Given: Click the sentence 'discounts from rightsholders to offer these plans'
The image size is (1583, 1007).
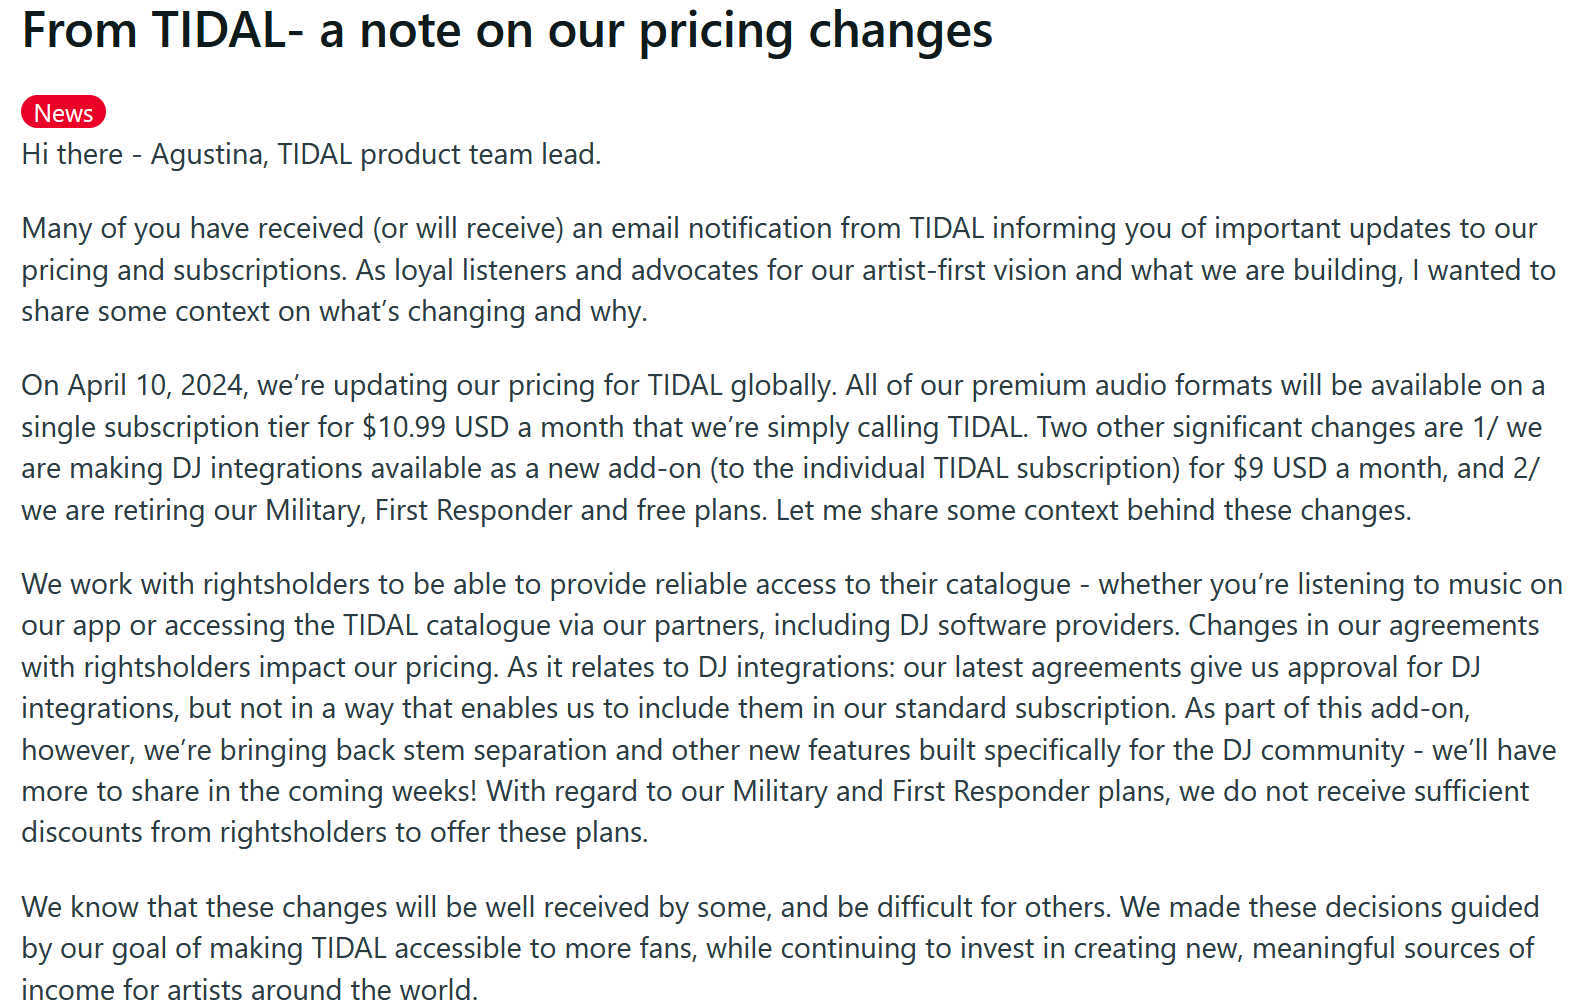Looking at the screenshot, I should tap(335, 833).
